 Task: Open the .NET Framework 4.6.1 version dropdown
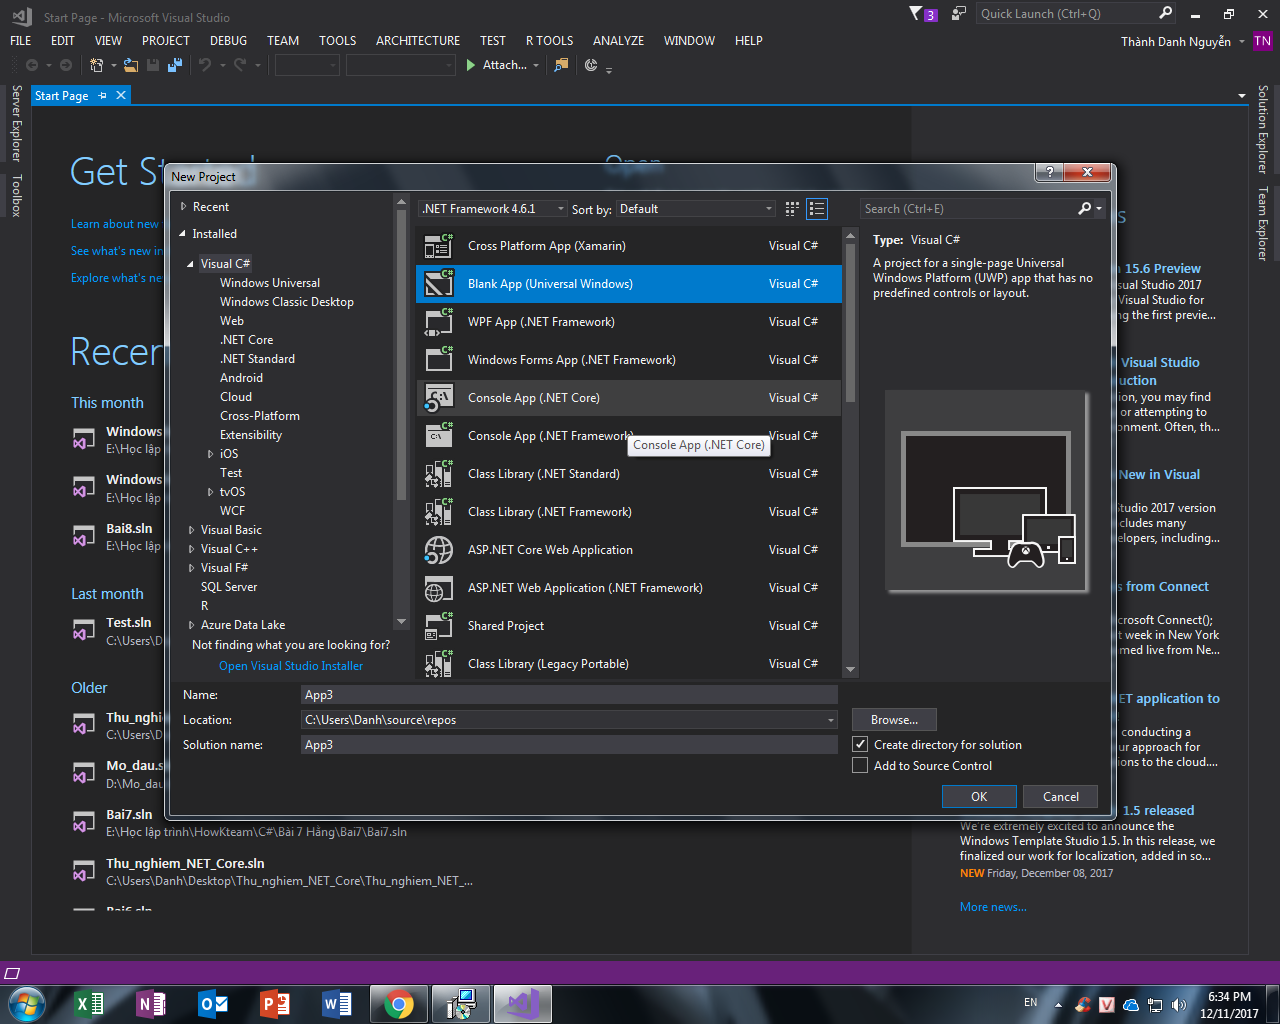click(x=493, y=209)
